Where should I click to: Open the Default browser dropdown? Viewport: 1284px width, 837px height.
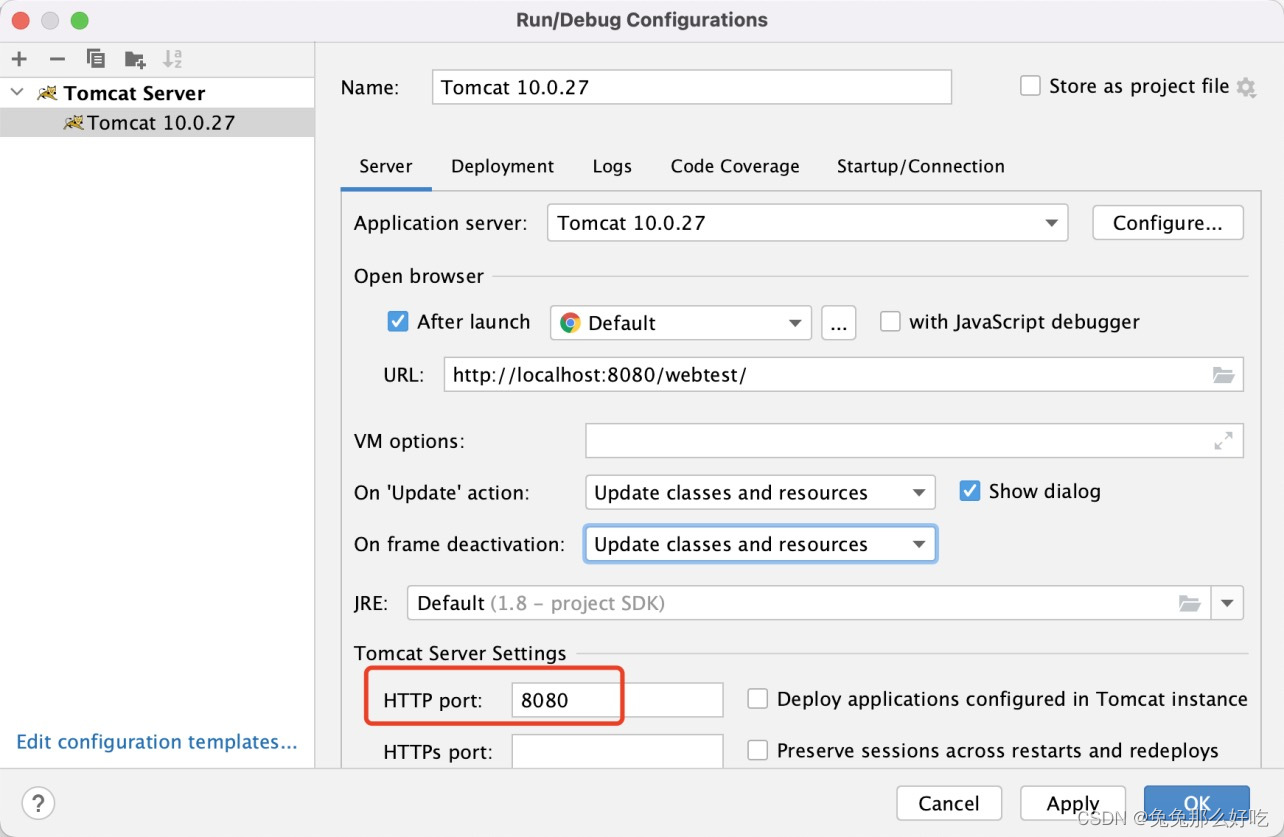click(x=680, y=323)
